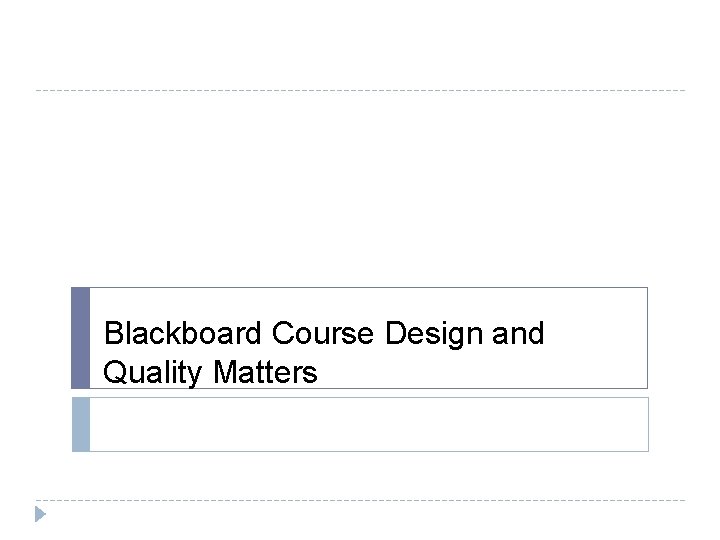720x540 pixels.
Task: Click the first letter "B" of the title
Action: 113,333
